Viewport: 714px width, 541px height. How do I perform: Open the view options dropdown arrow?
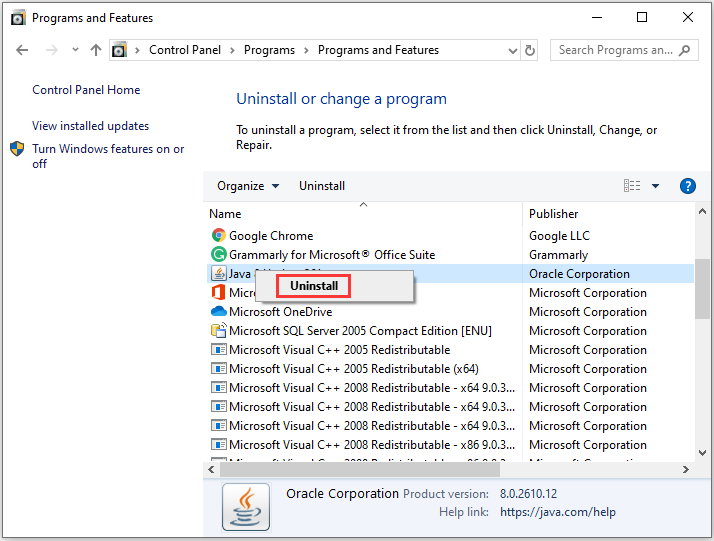click(x=655, y=186)
